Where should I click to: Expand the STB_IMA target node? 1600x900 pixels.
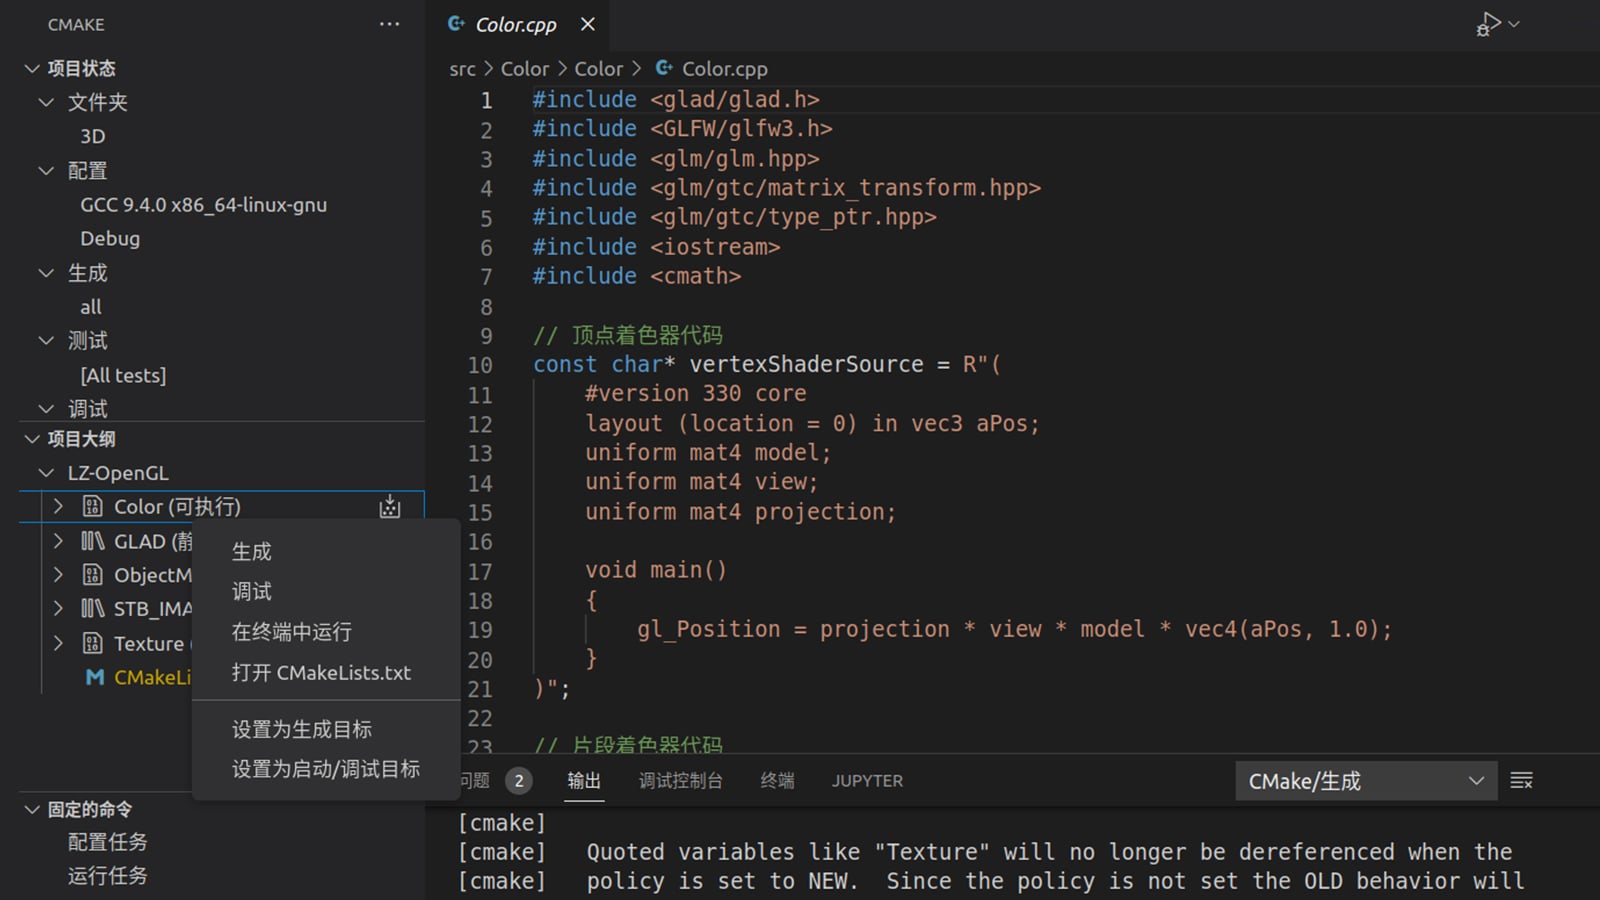click(x=58, y=609)
